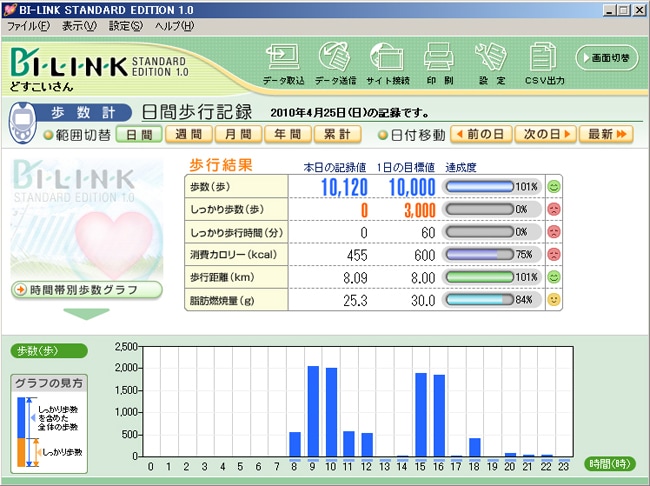650x486 pixels.
Task: Click the グラフの見方 legend panel
Action: point(49,424)
